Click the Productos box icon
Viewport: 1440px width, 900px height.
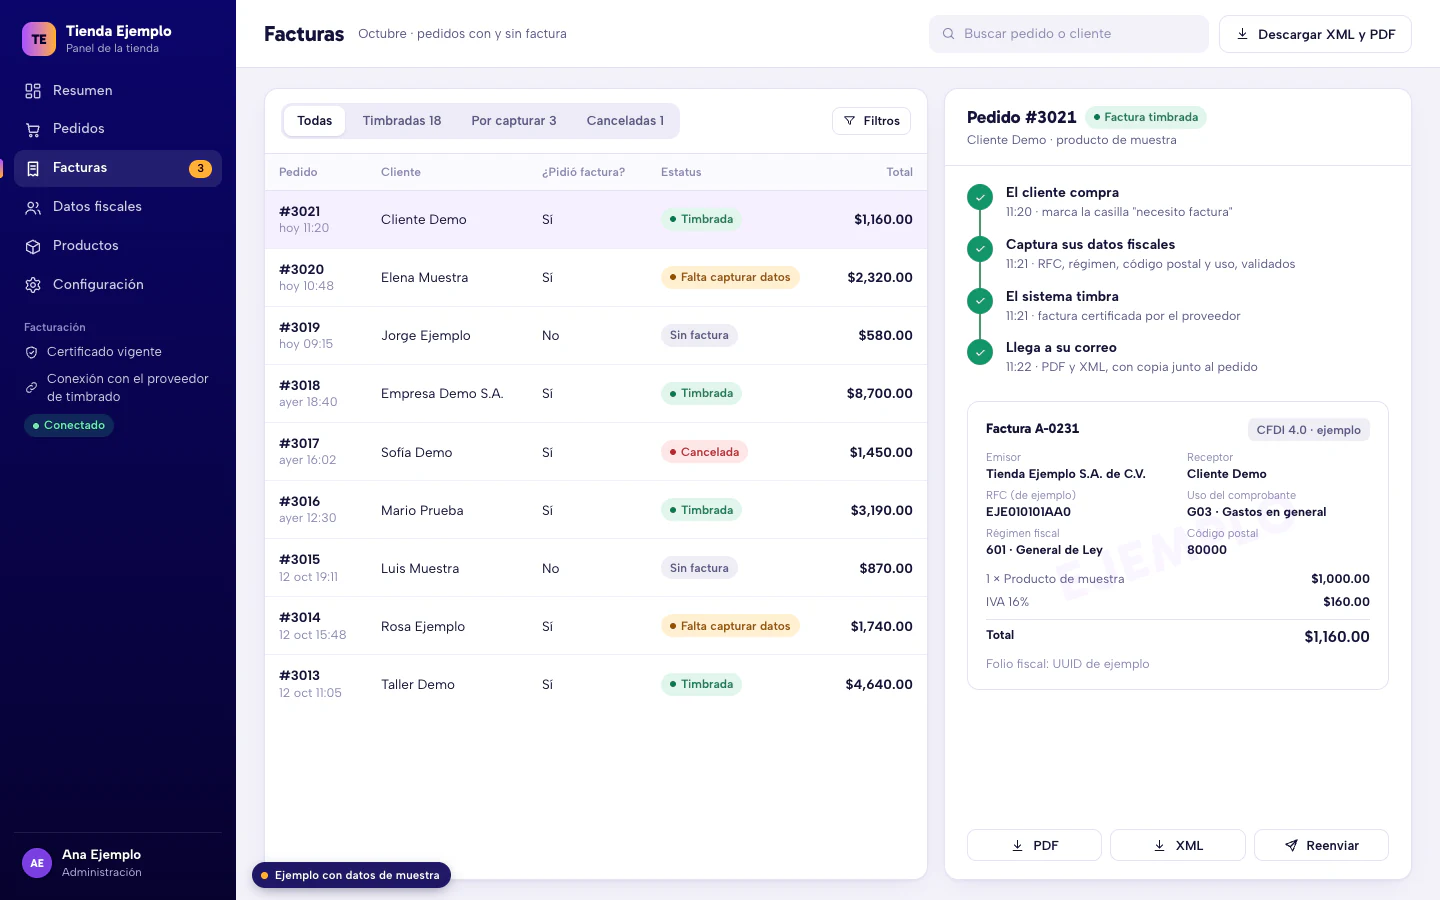tap(33, 246)
